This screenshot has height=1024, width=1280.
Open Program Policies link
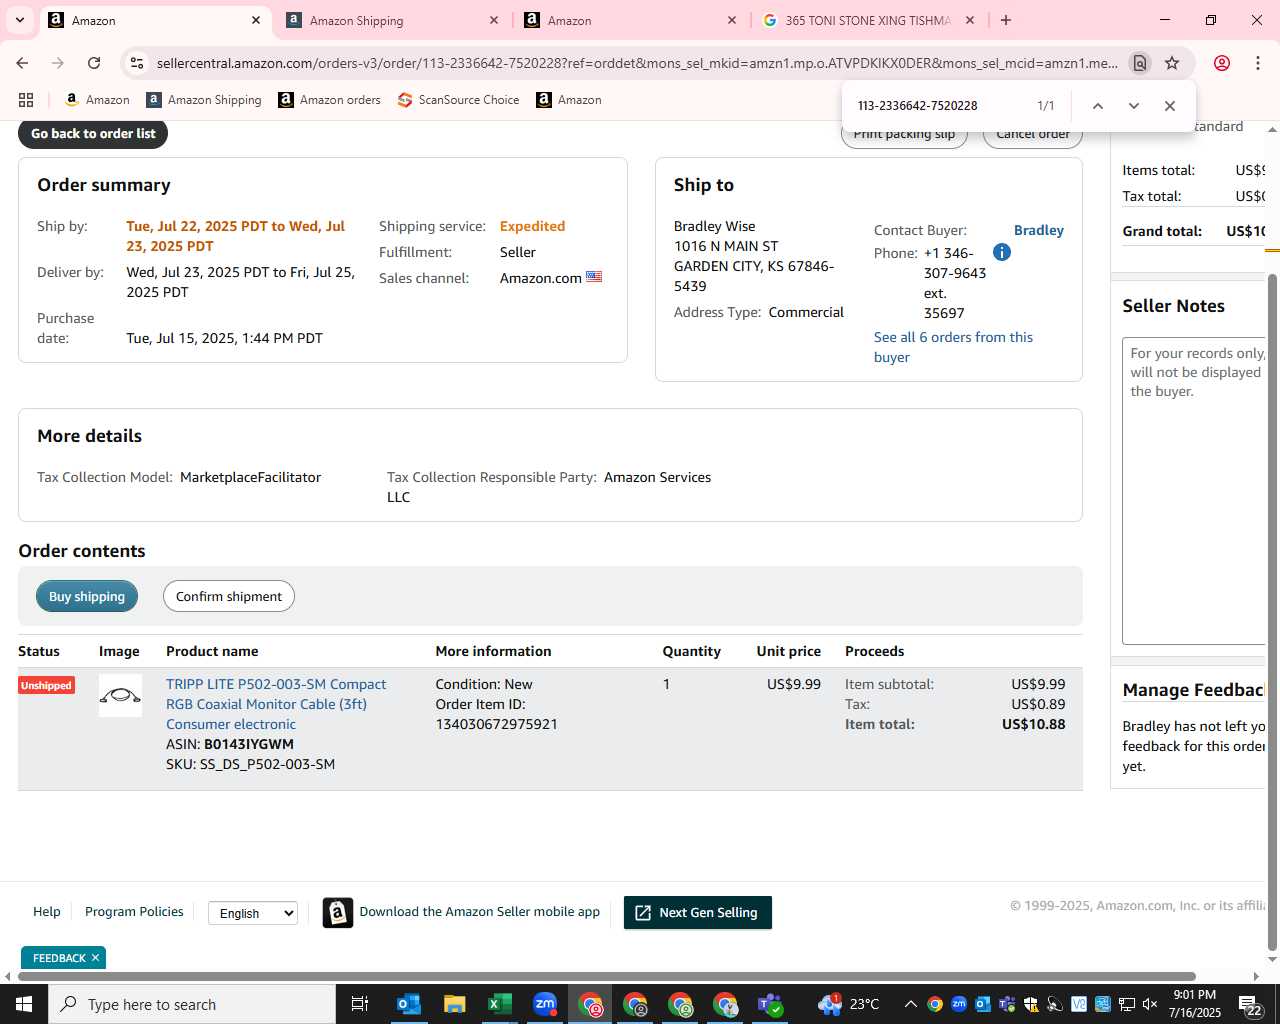coord(134,912)
